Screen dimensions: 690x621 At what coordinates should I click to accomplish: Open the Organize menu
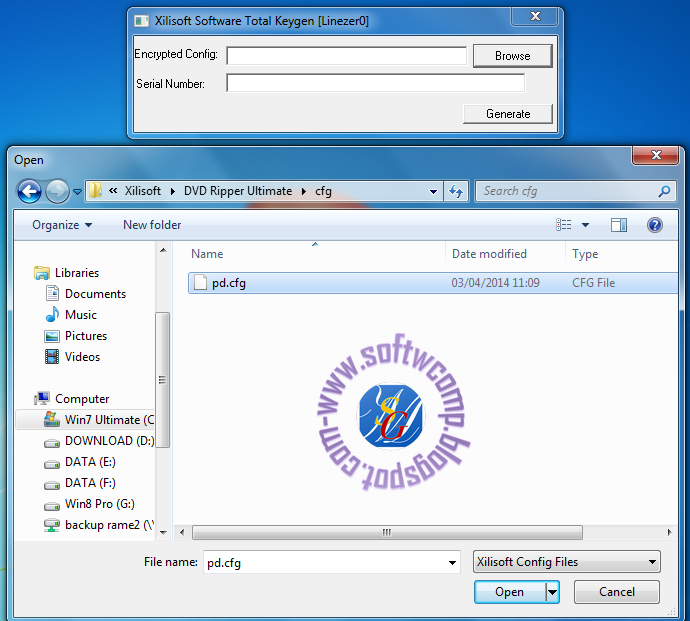pos(62,225)
